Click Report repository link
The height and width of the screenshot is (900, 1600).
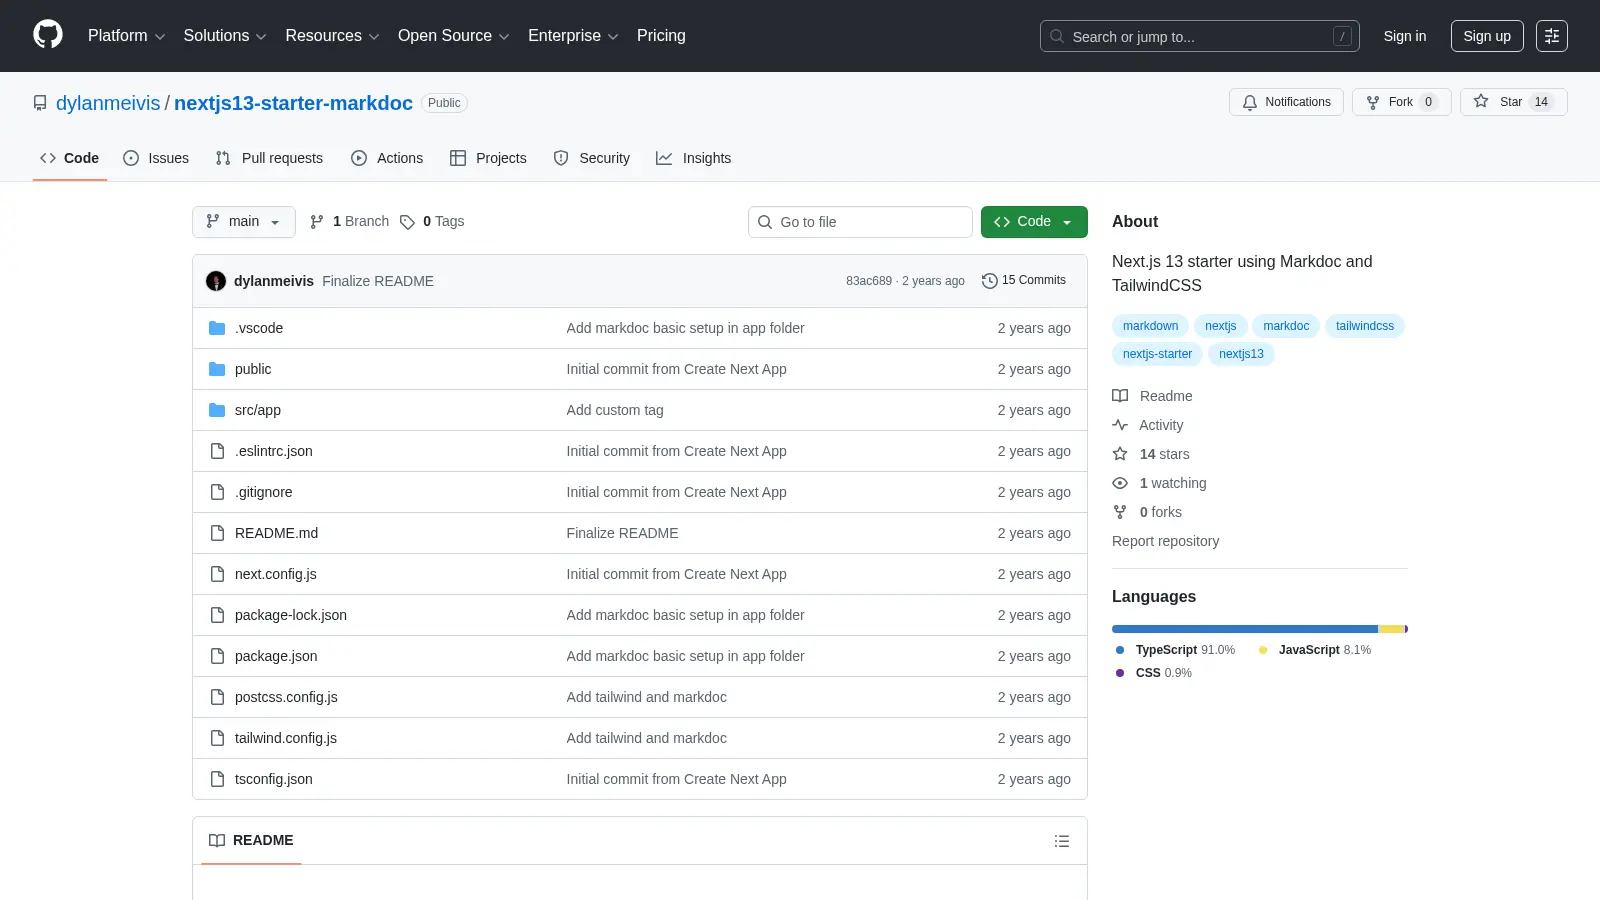1166,541
